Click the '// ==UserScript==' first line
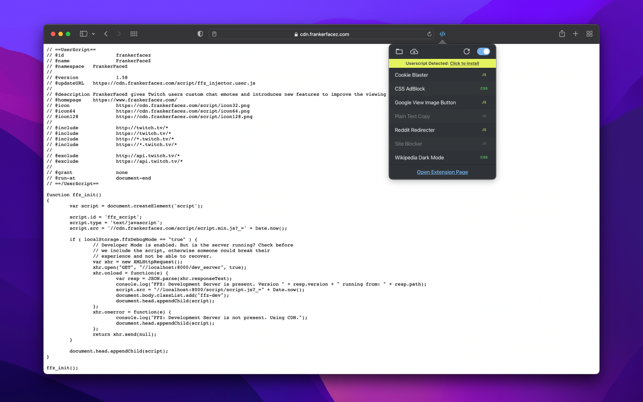643x402 pixels. [x=71, y=50]
